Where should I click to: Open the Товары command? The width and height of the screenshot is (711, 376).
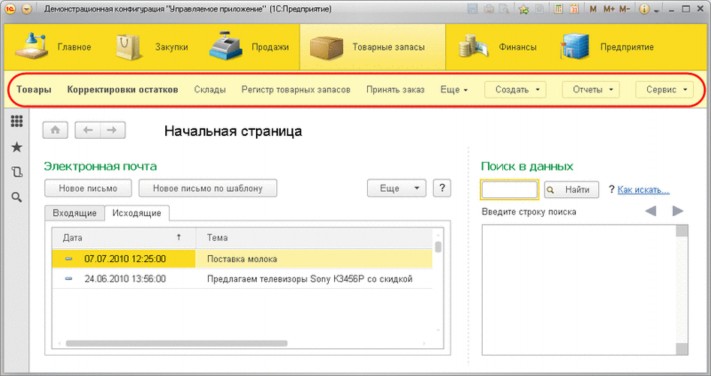point(34,90)
